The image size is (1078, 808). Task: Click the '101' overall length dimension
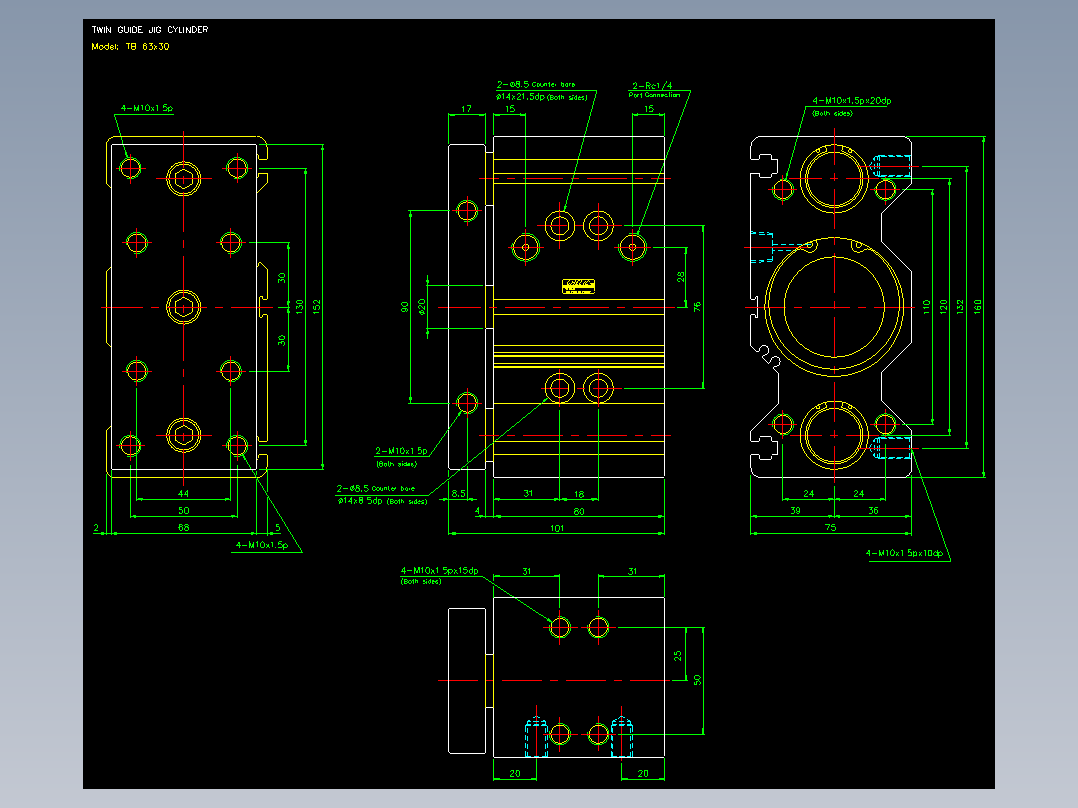(557, 528)
